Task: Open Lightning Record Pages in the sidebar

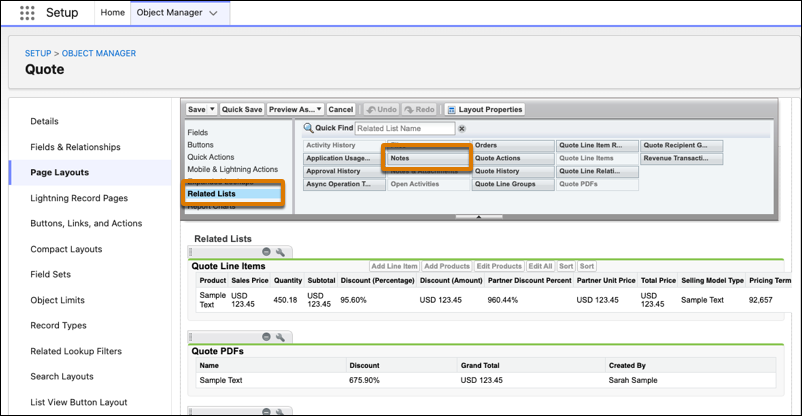Action: [x=79, y=198]
